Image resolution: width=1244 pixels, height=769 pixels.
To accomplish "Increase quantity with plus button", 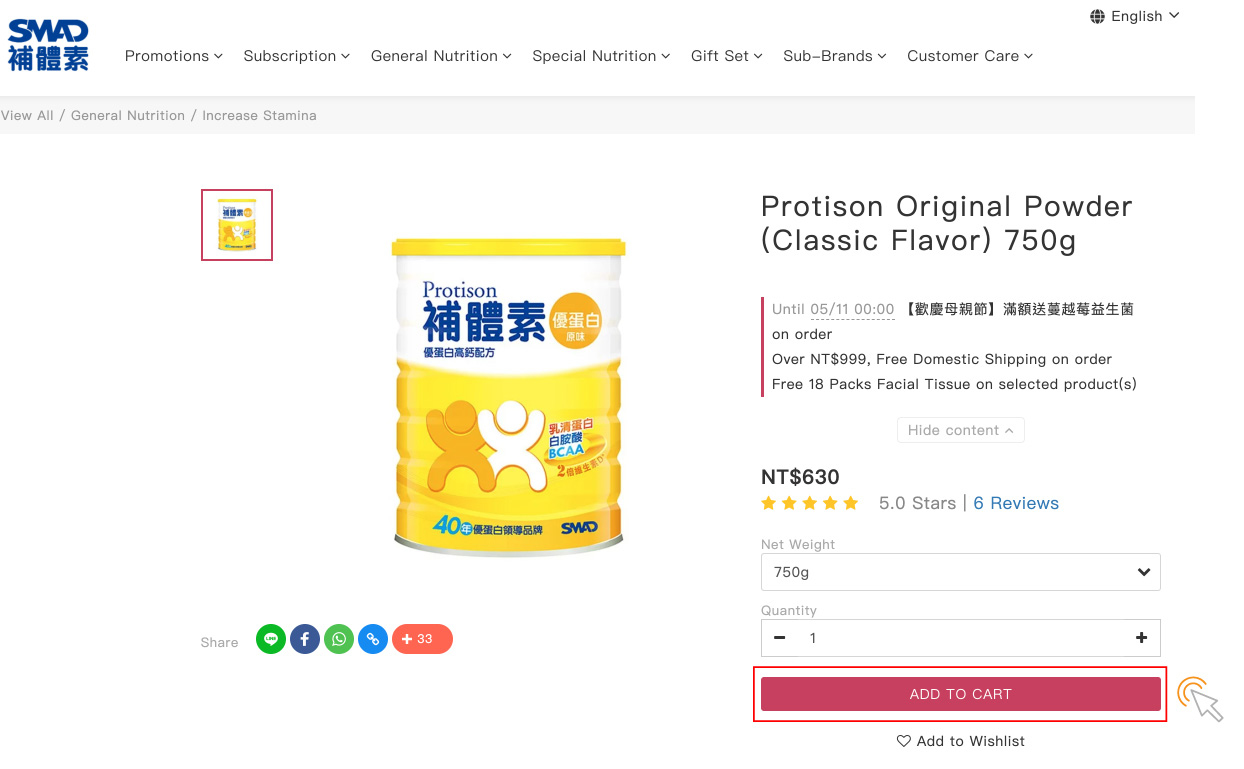I will coord(1141,638).
